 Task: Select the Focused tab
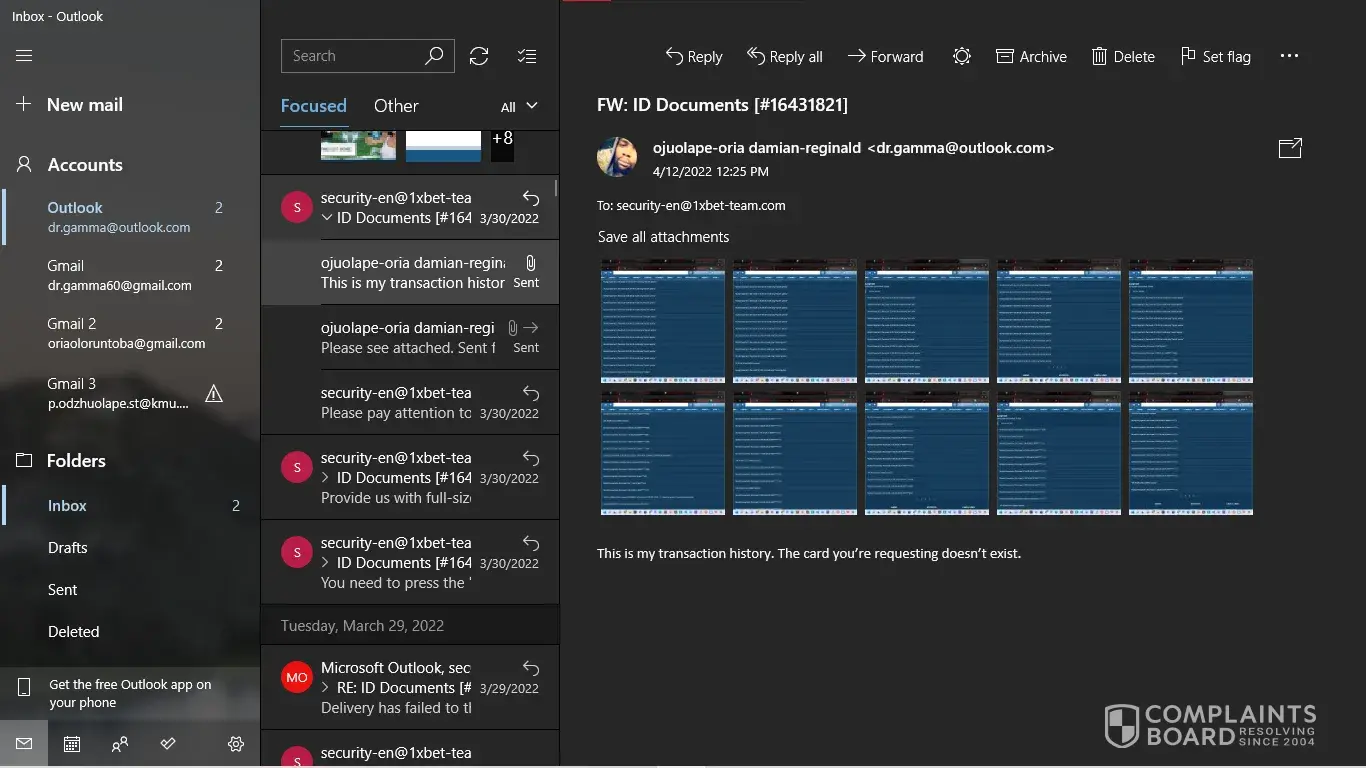coord(313,106)
